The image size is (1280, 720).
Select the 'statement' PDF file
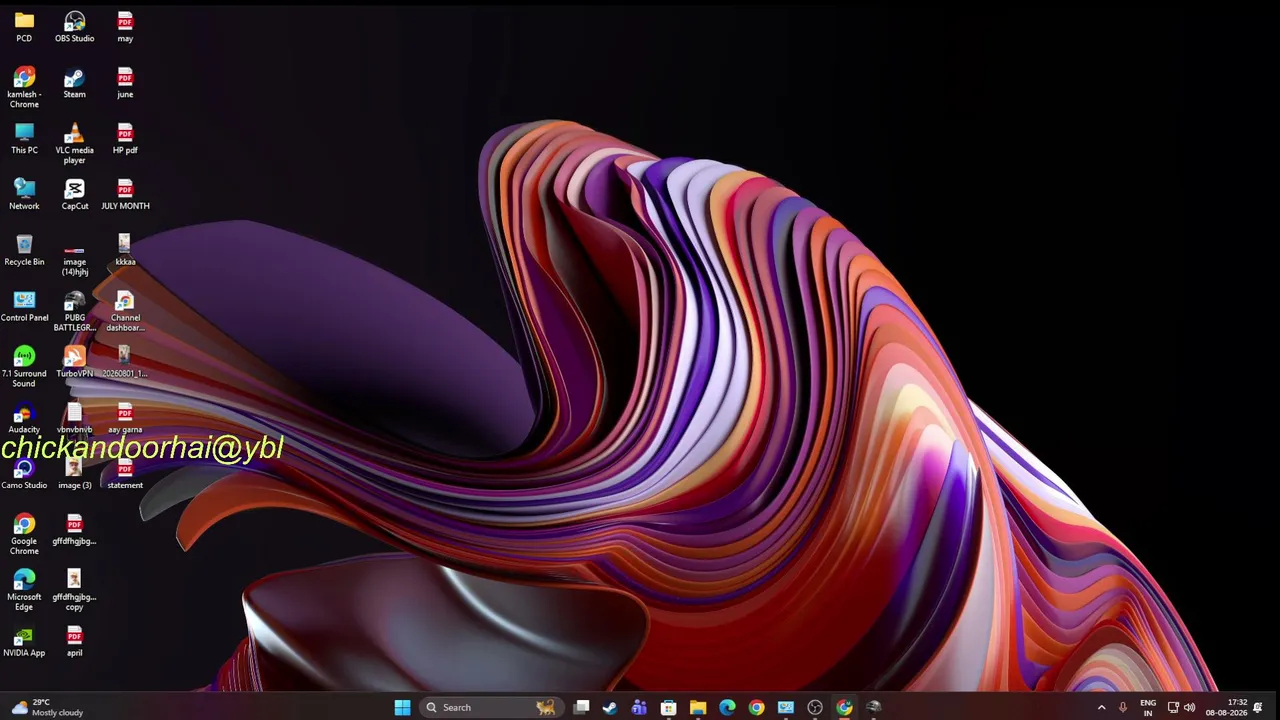pos(125,475)
